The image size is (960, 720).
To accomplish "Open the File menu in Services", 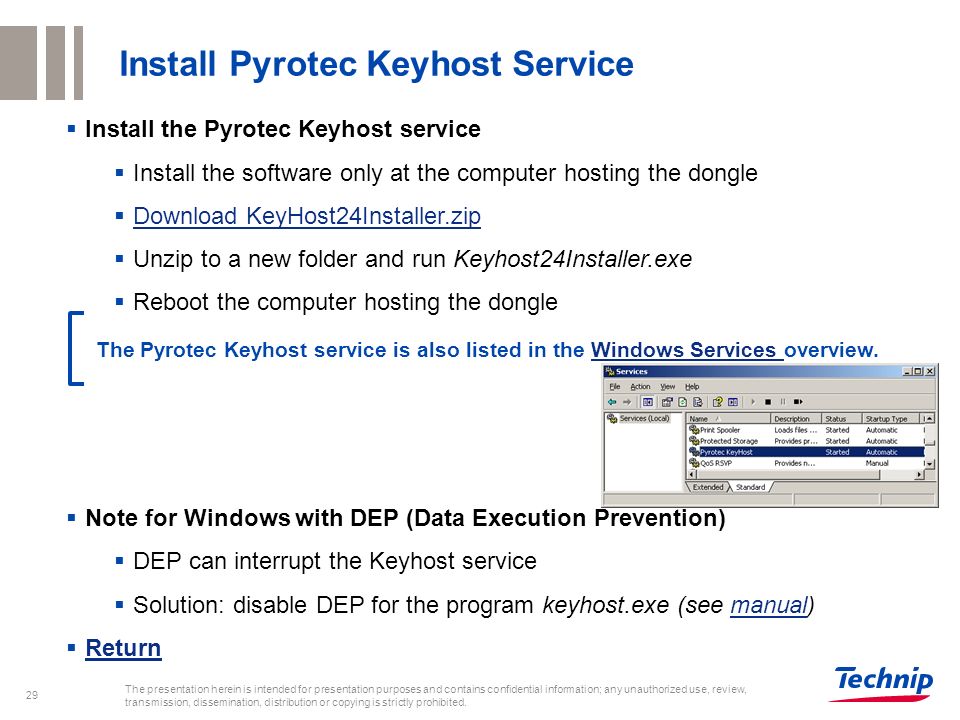I will click(x=615, y=386).
